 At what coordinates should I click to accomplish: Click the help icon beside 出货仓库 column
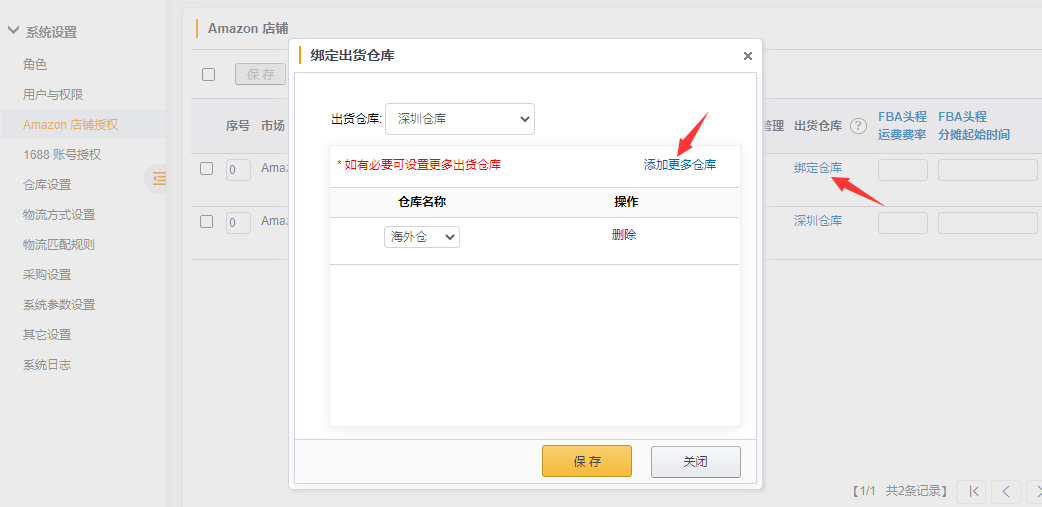tap(857, 126)
